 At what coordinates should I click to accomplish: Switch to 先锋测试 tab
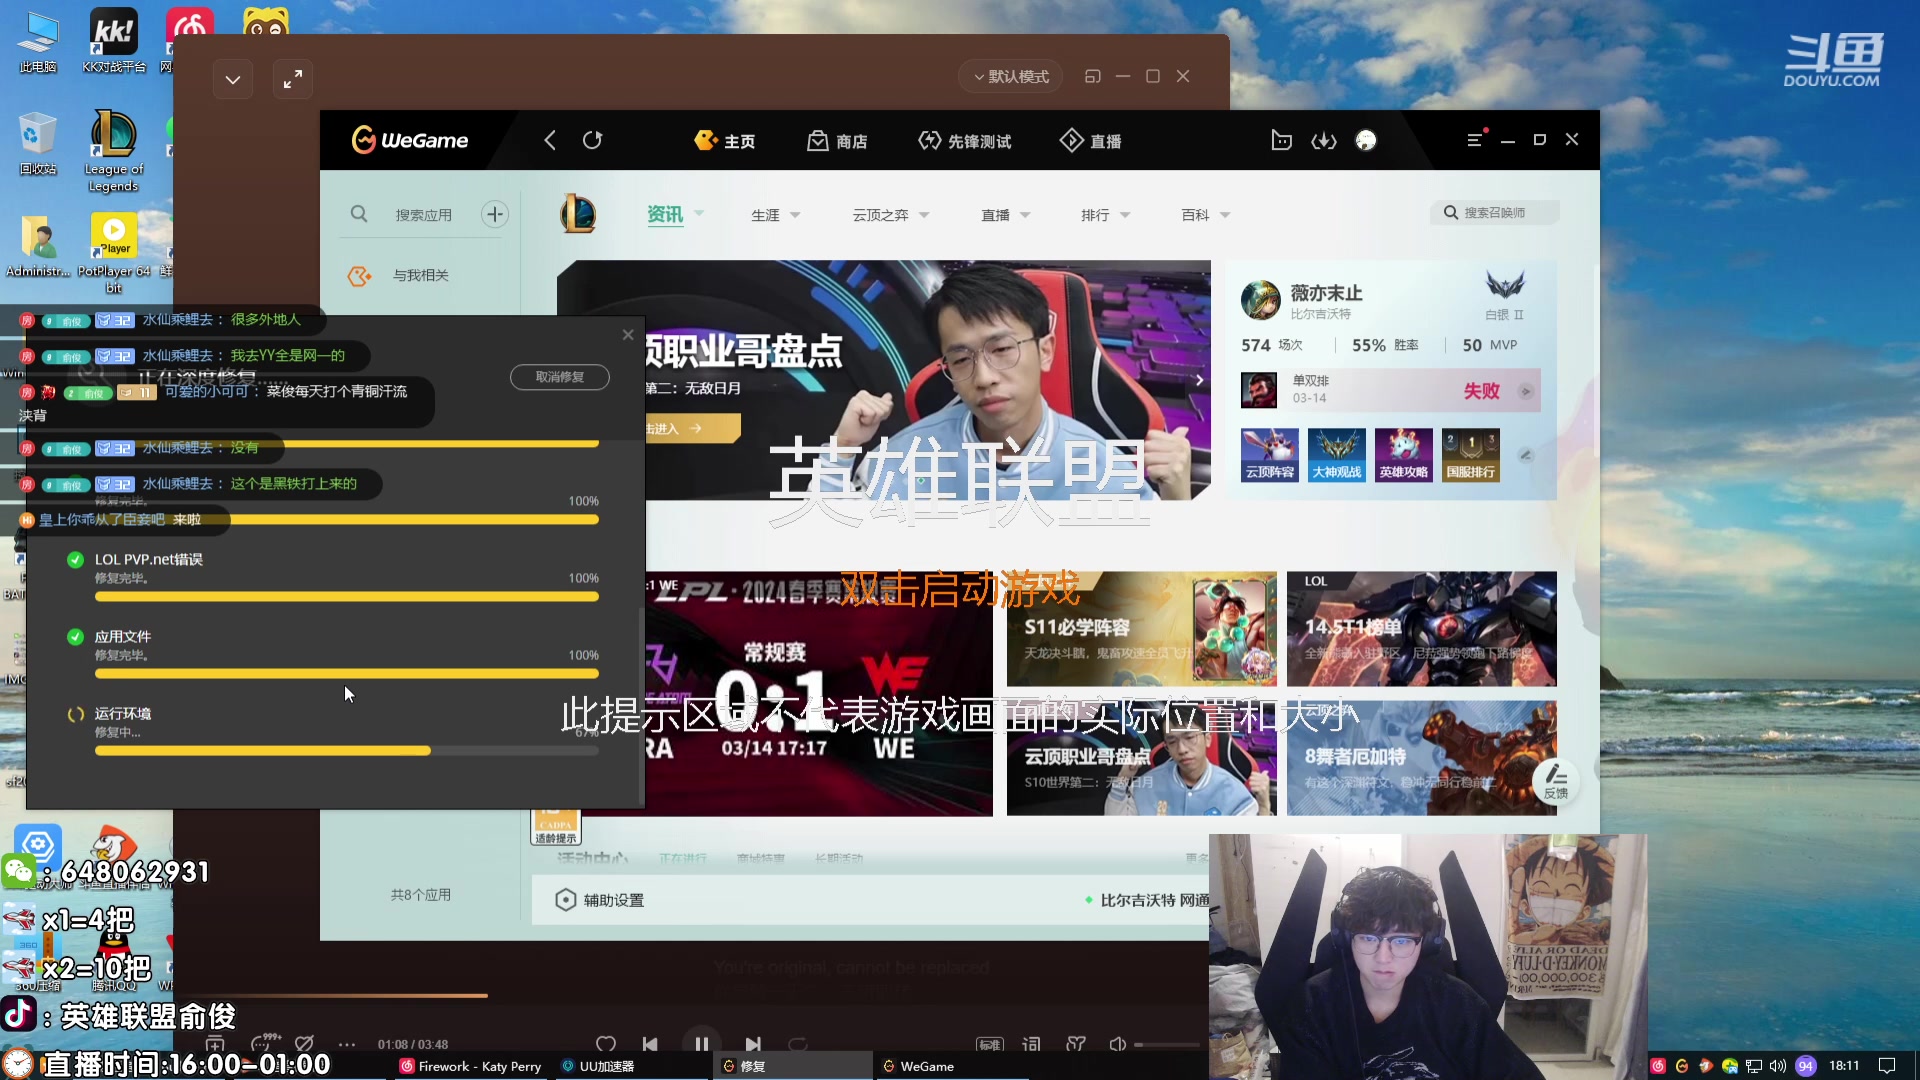pos(965,141)
